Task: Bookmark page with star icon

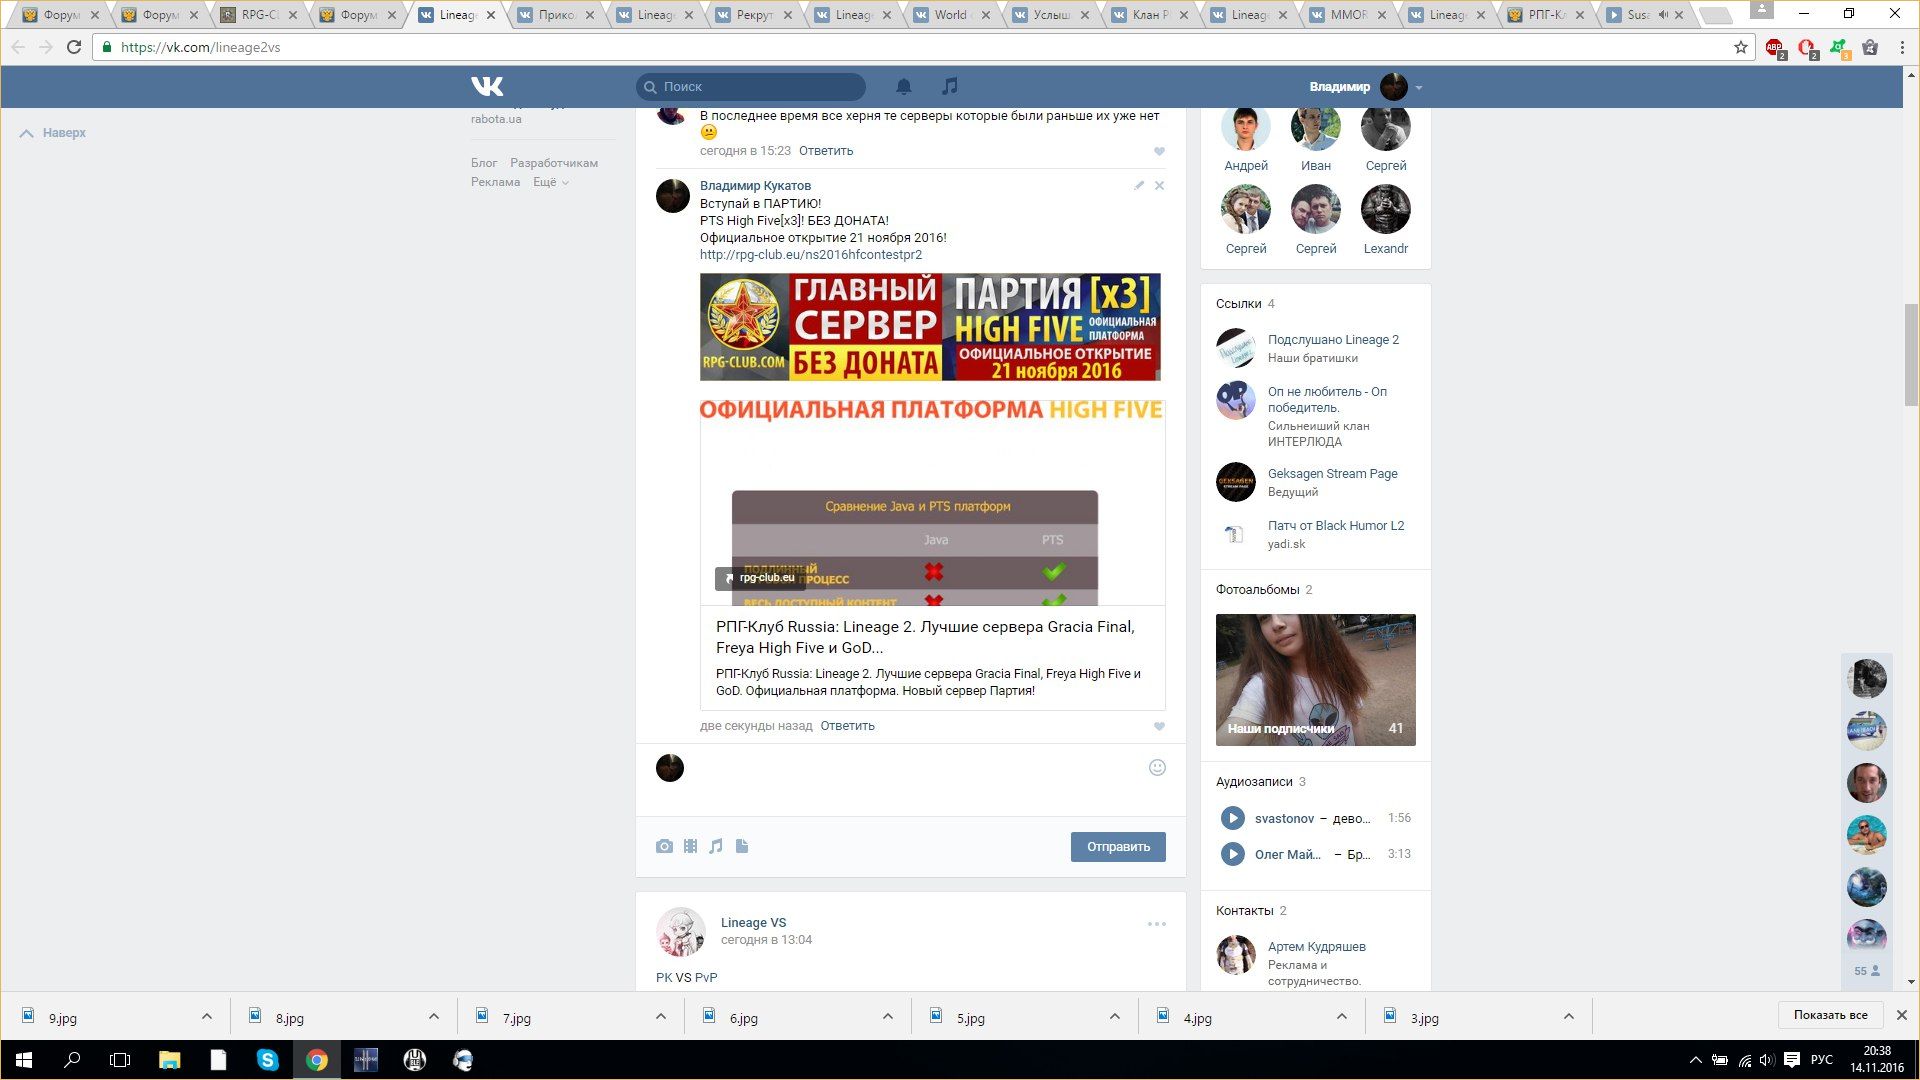Action: click(x=1740, y=47)
